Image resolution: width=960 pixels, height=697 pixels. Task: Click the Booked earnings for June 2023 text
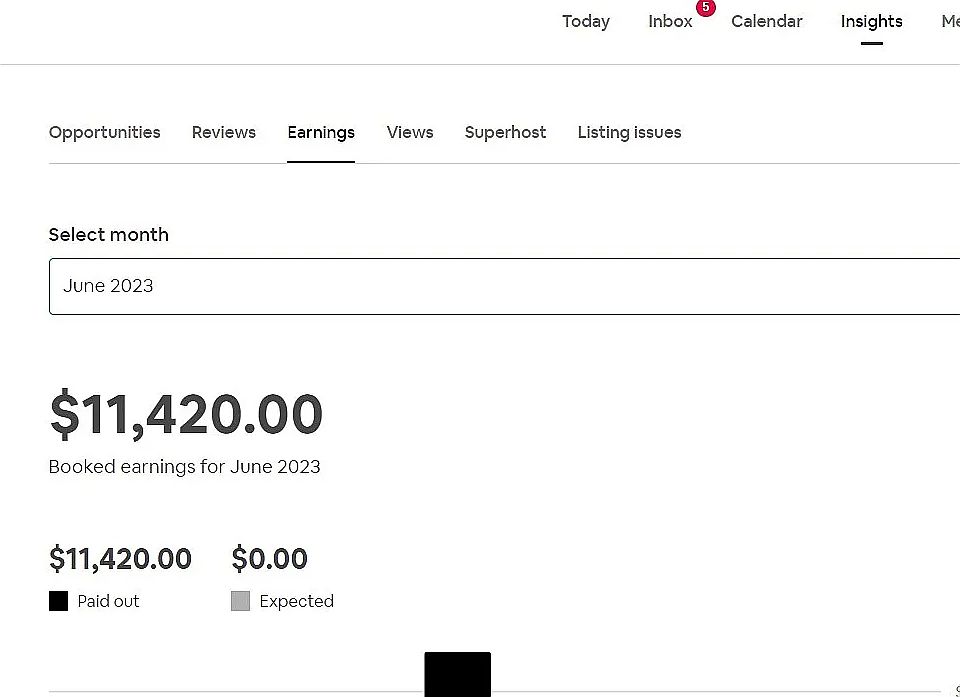tap(184, 467)
